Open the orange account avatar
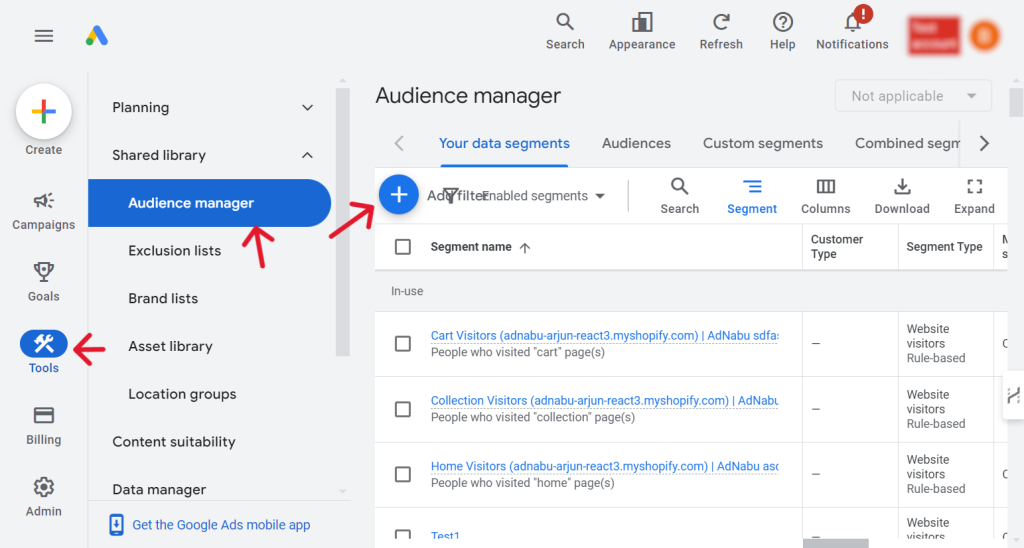Image resolution: width=1024 pixels, height=548 pixels. coord(985,35)
